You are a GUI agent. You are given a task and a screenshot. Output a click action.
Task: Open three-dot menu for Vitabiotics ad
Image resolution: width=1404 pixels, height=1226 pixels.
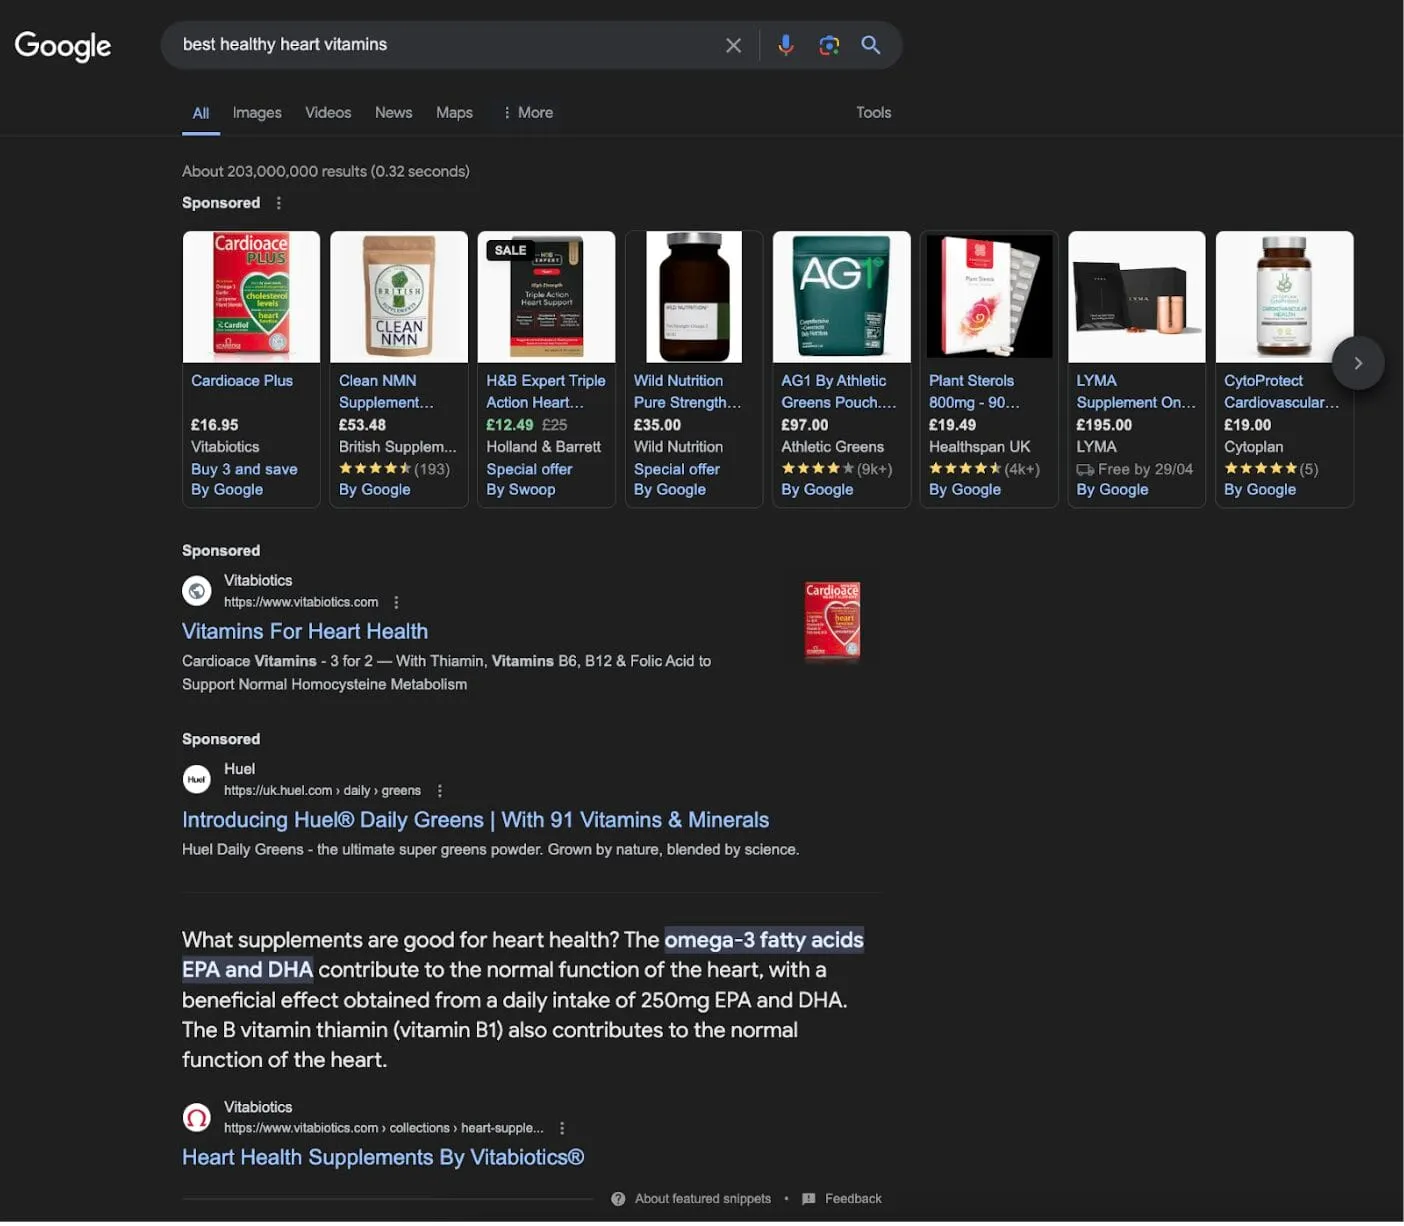tap(397, 602)
